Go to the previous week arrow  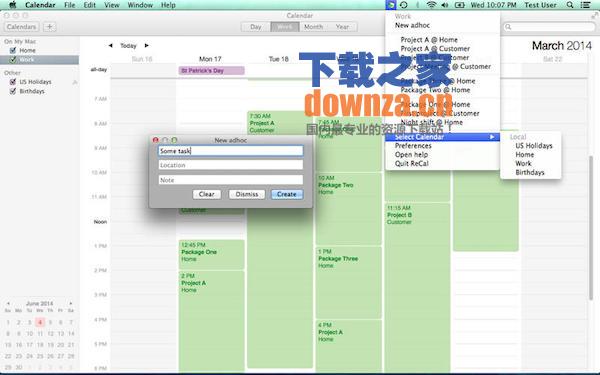coord(111,46)
